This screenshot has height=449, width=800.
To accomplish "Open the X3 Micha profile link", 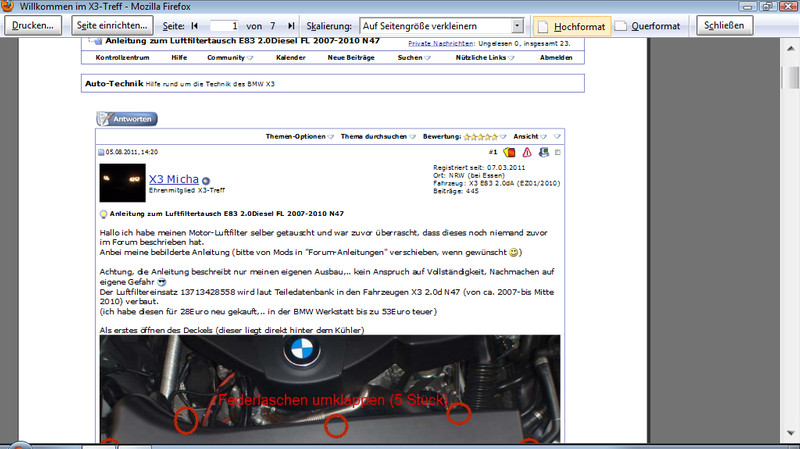I will (x=173, y=178).
